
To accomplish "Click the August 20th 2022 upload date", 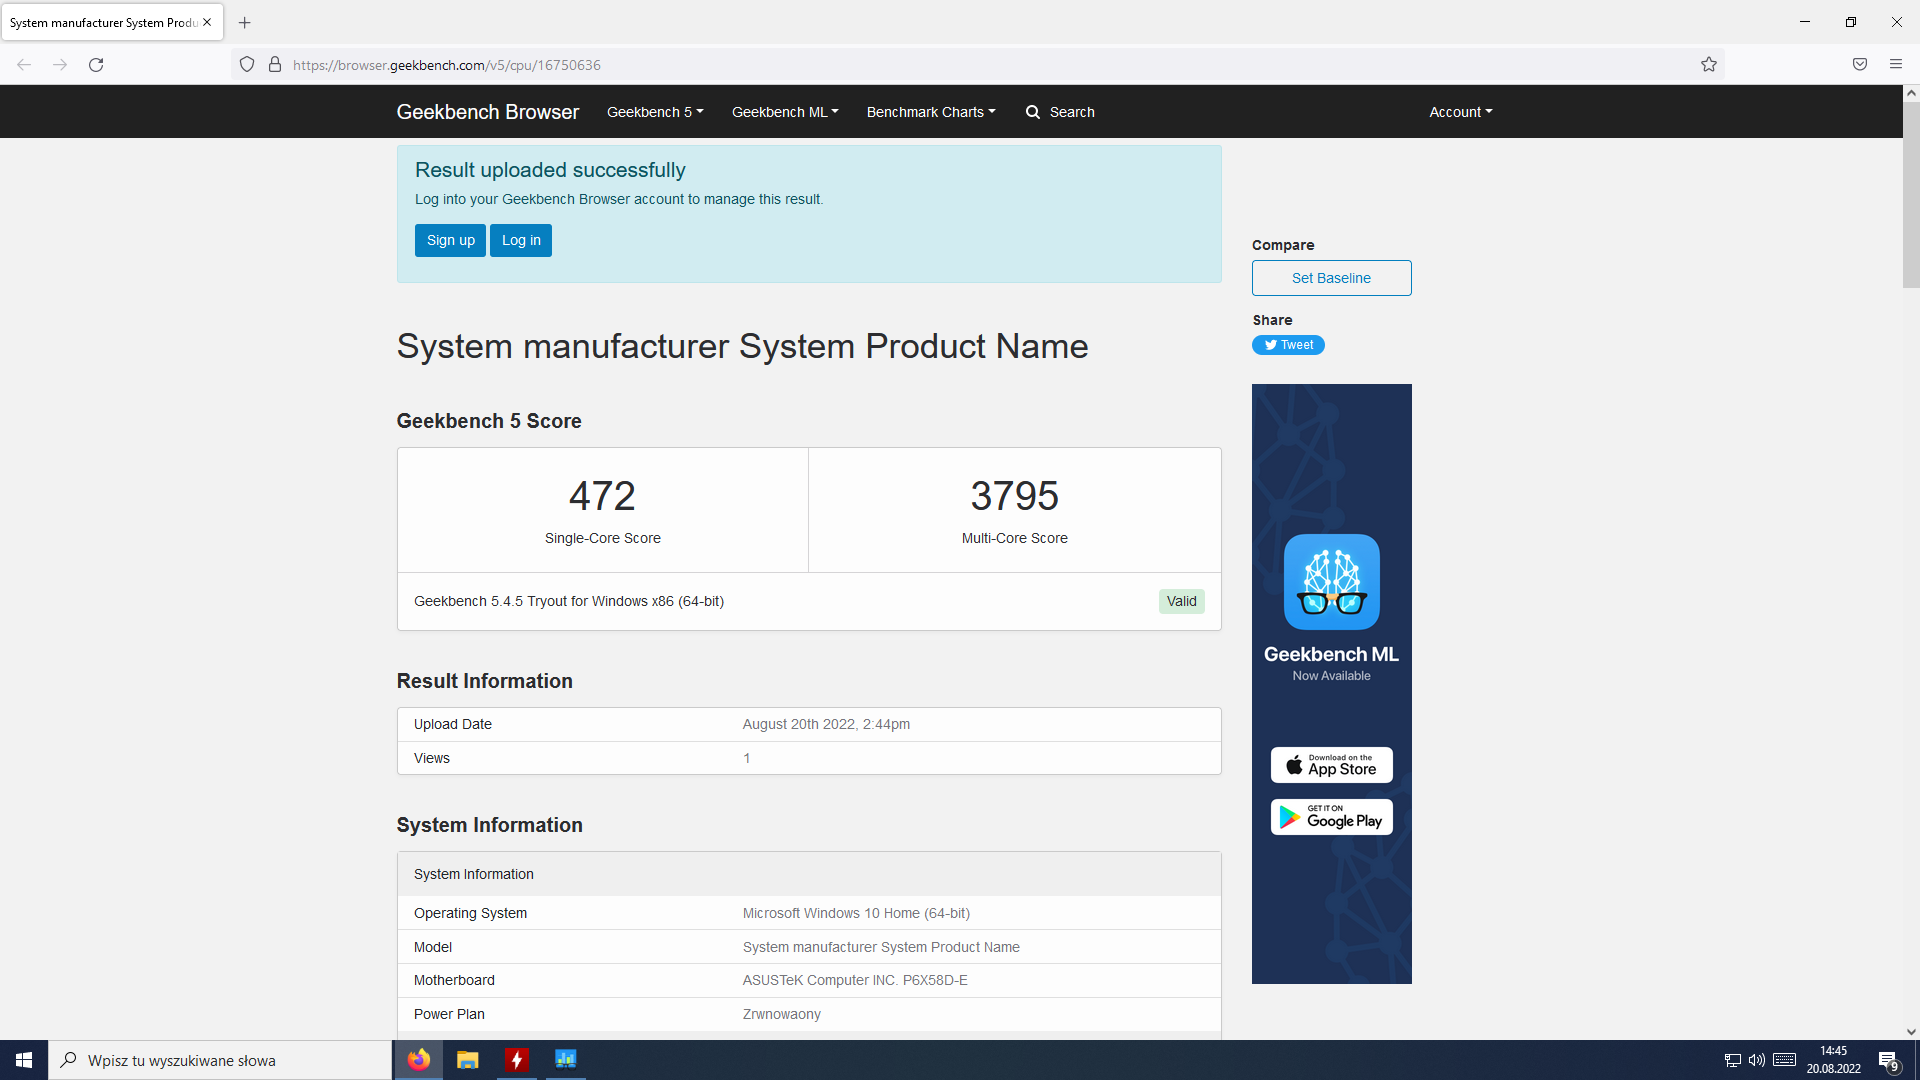I will [826, 724].
